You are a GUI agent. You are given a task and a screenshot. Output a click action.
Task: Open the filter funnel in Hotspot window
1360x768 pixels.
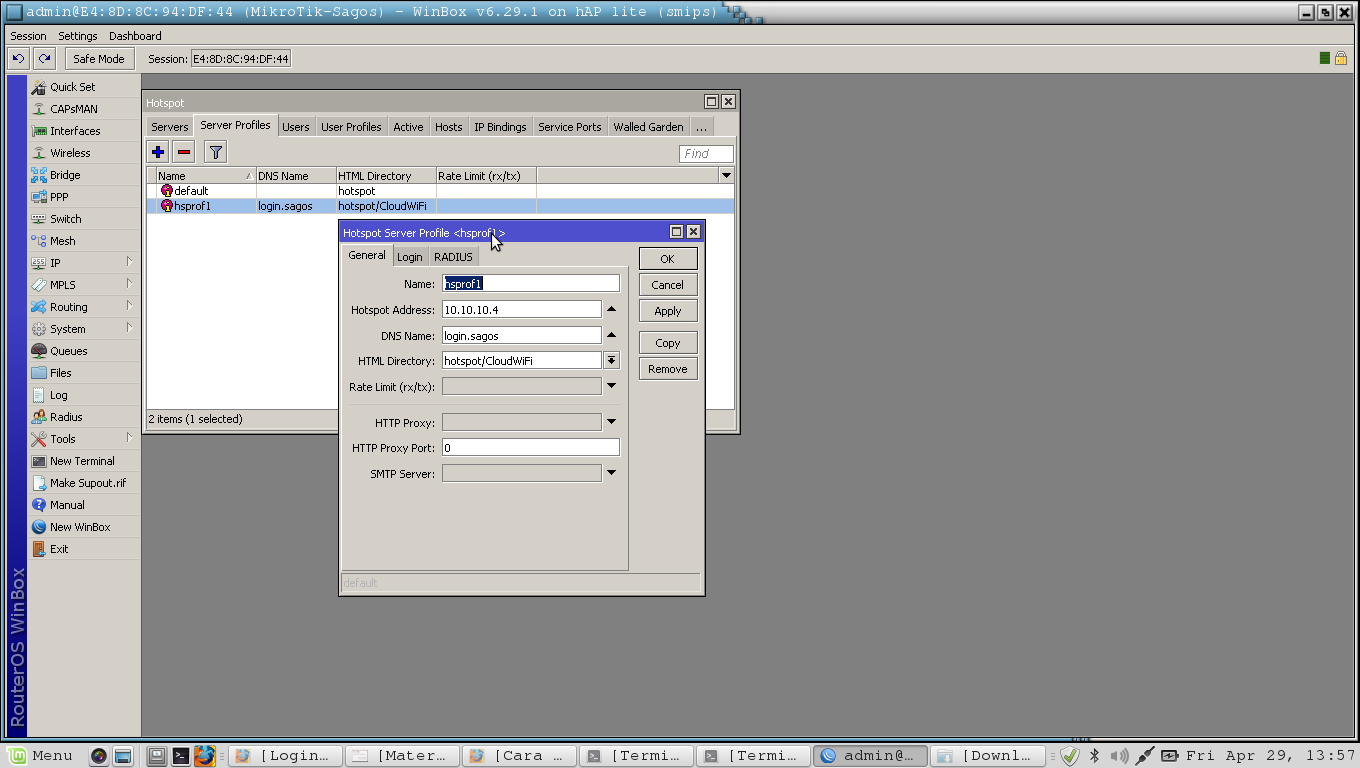click(215, 152)
